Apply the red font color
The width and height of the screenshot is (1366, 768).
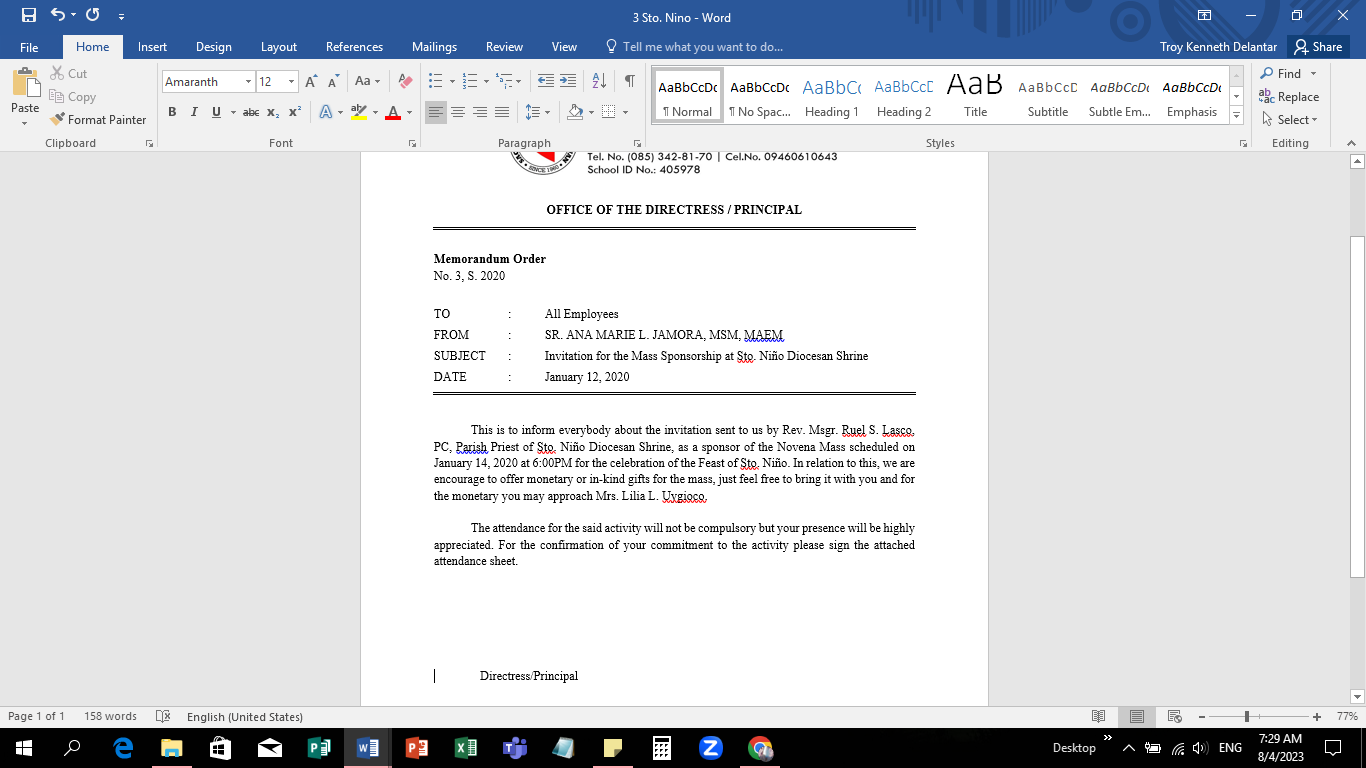(x=393, y=112)
